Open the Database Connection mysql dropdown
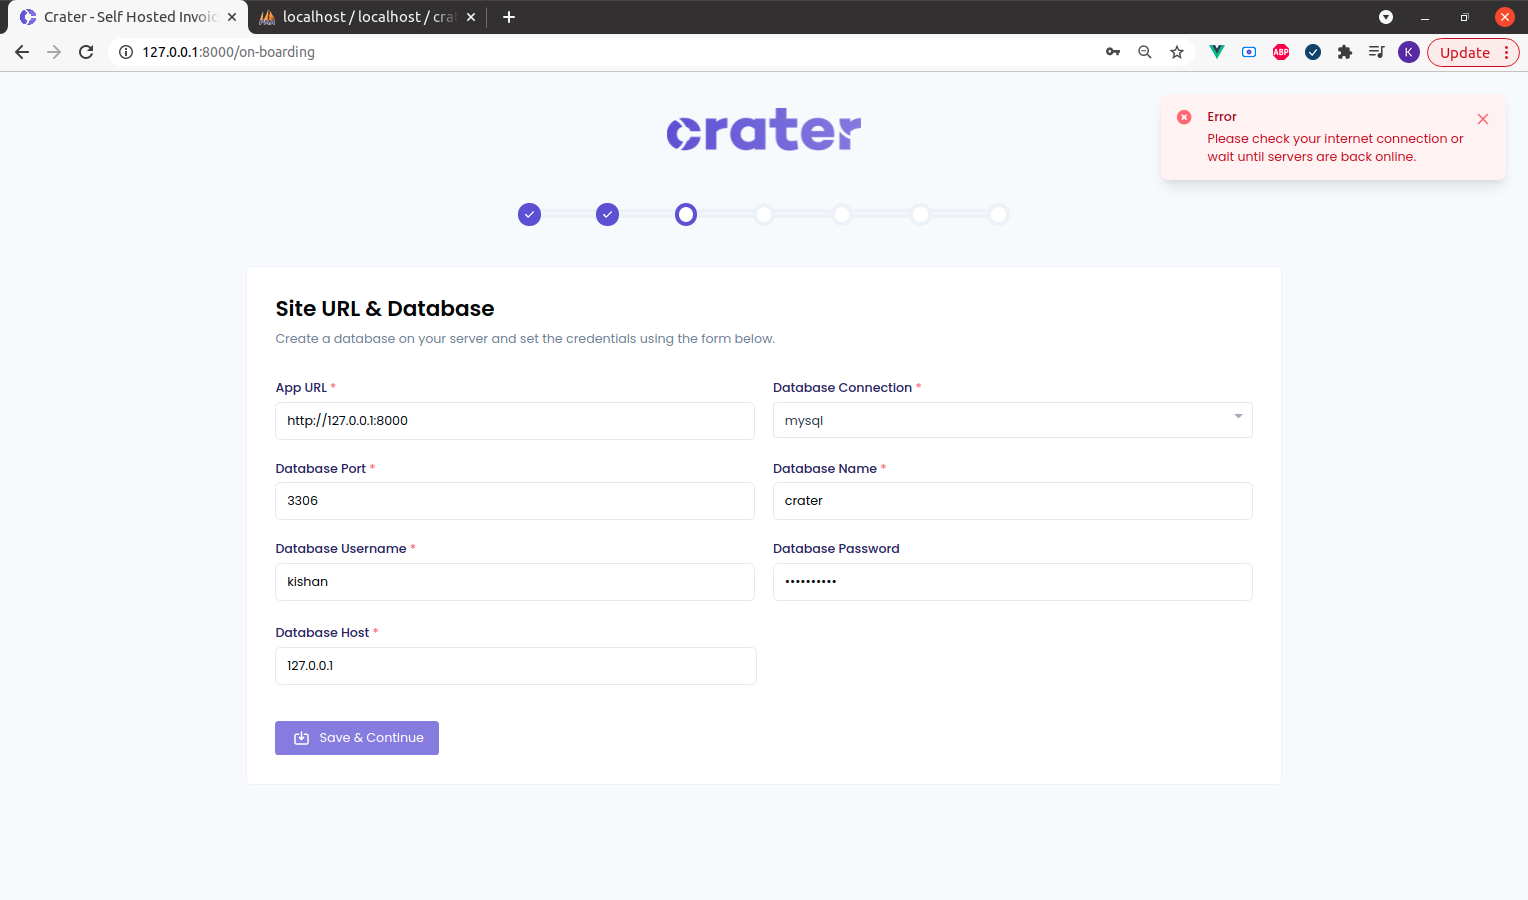The image size is (1528, 900). coord(1012,420)
